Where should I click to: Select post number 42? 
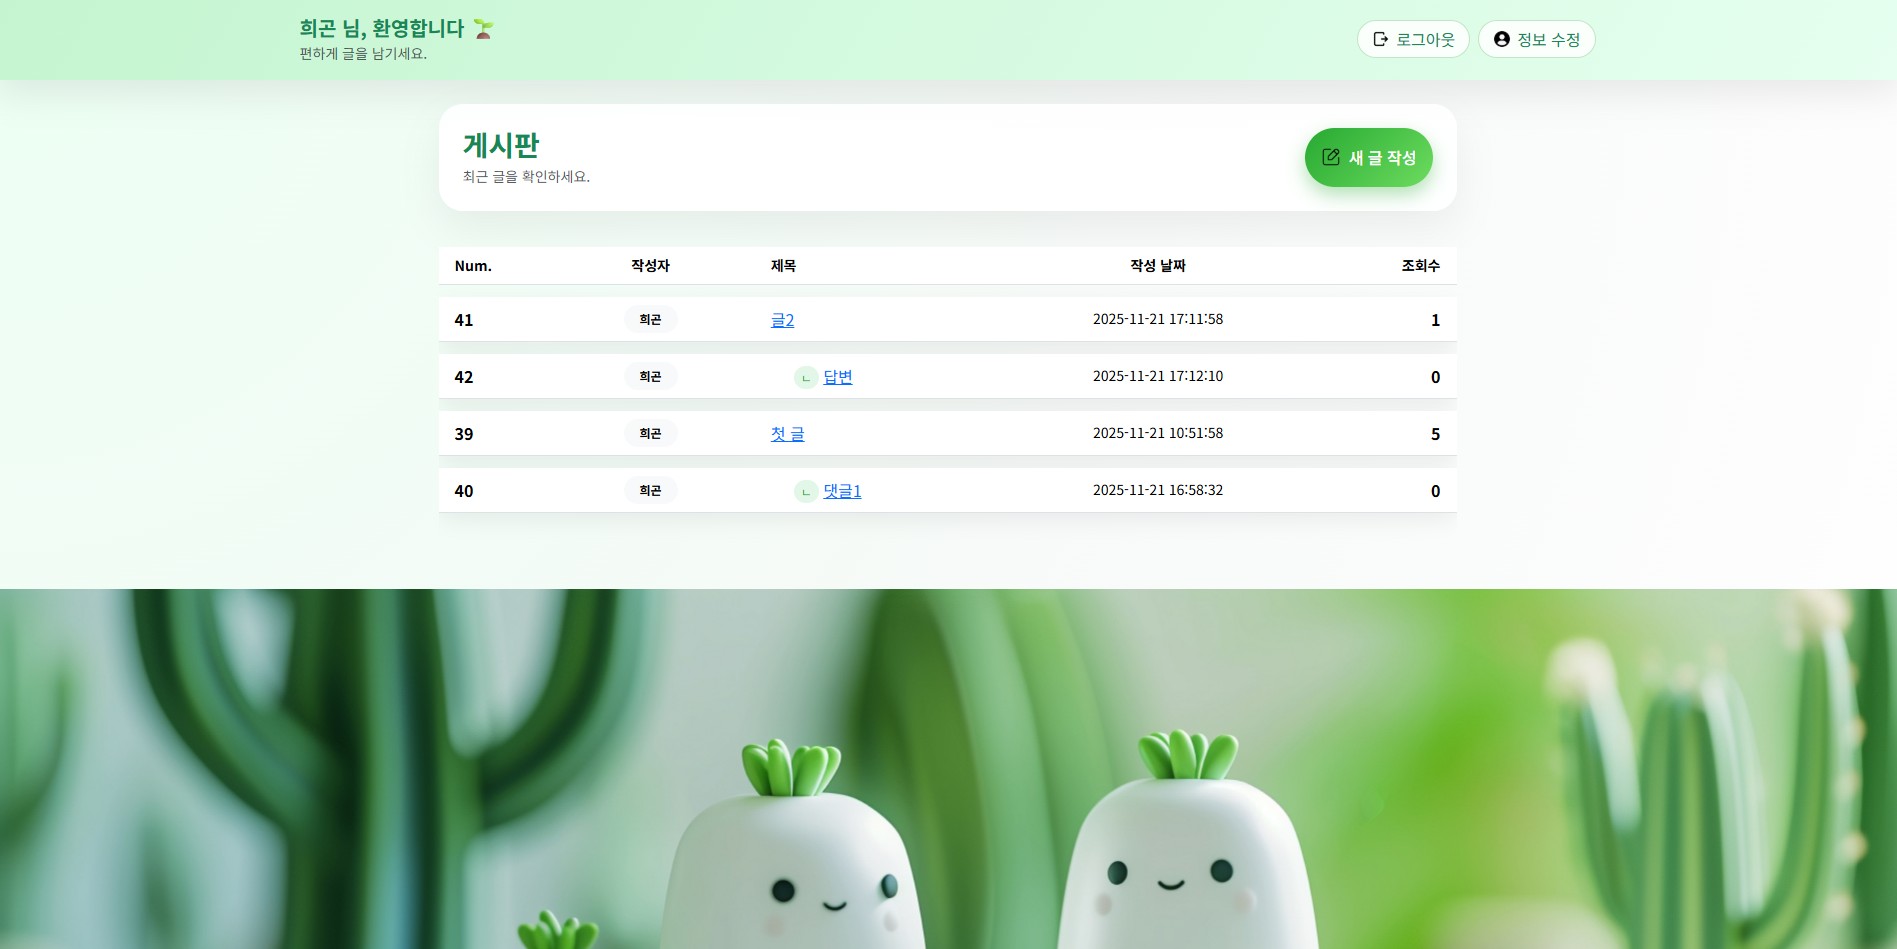464,377
